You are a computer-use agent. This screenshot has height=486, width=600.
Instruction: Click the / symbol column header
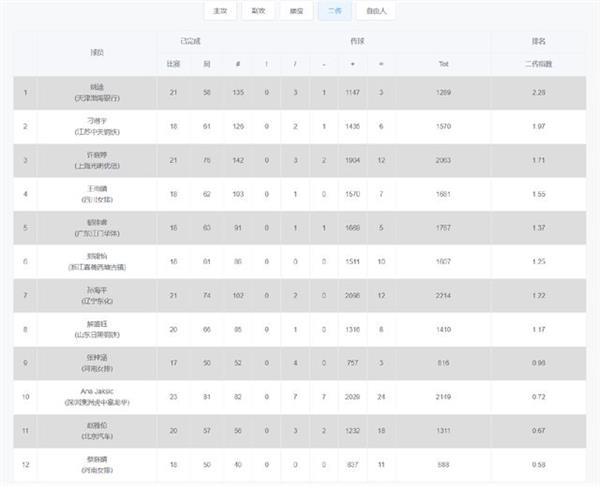coord(295,64)
